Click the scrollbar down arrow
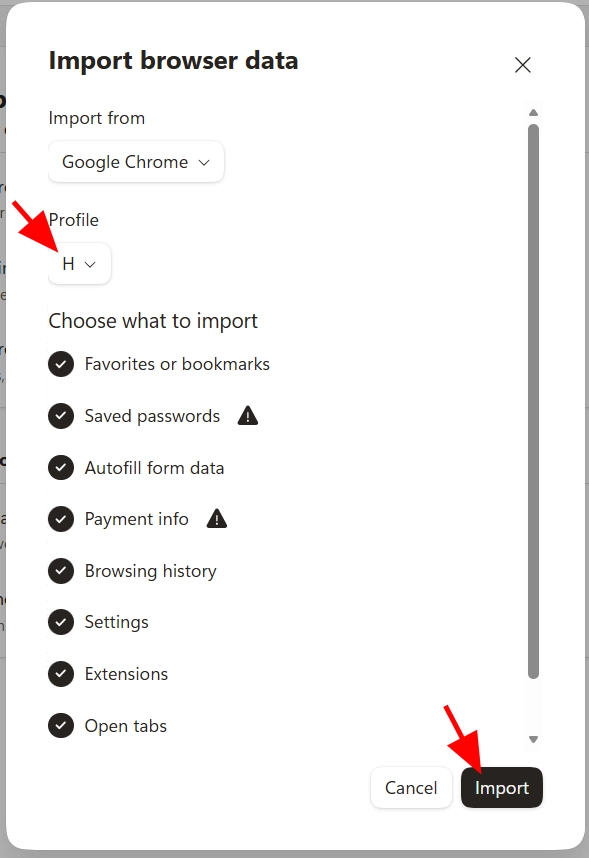 coord(533,739)
